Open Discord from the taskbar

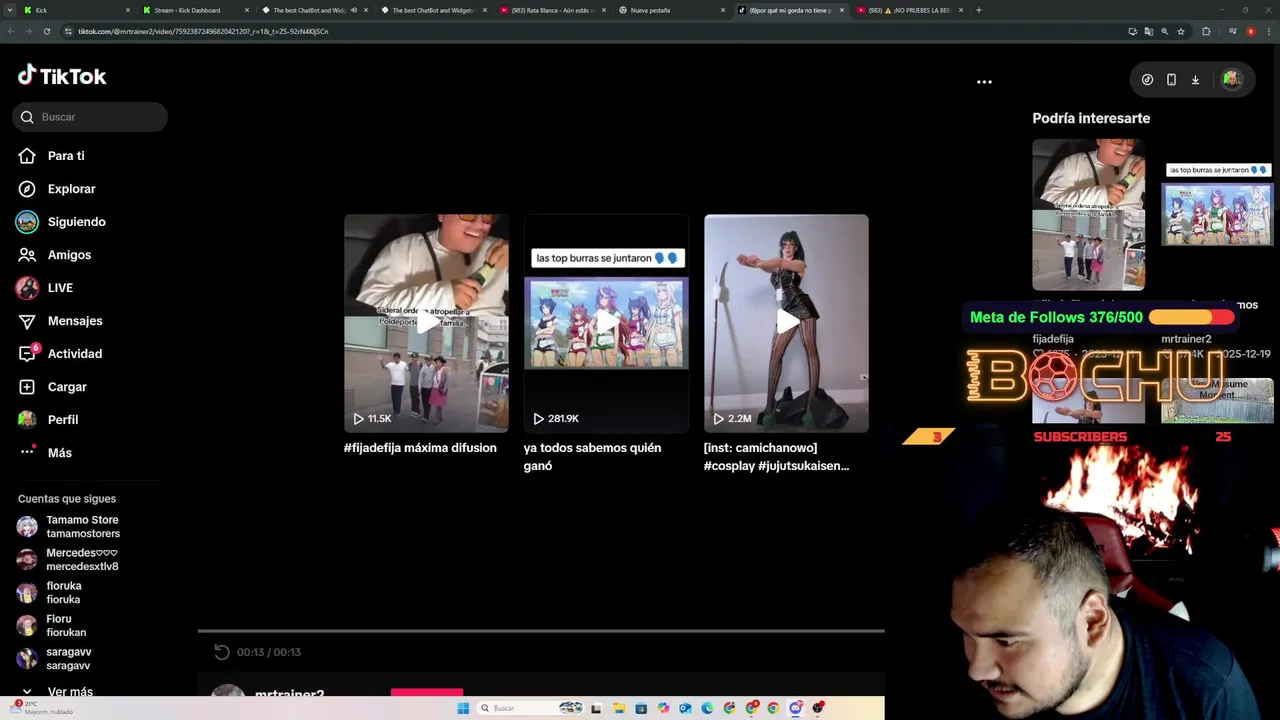[795, 708]
